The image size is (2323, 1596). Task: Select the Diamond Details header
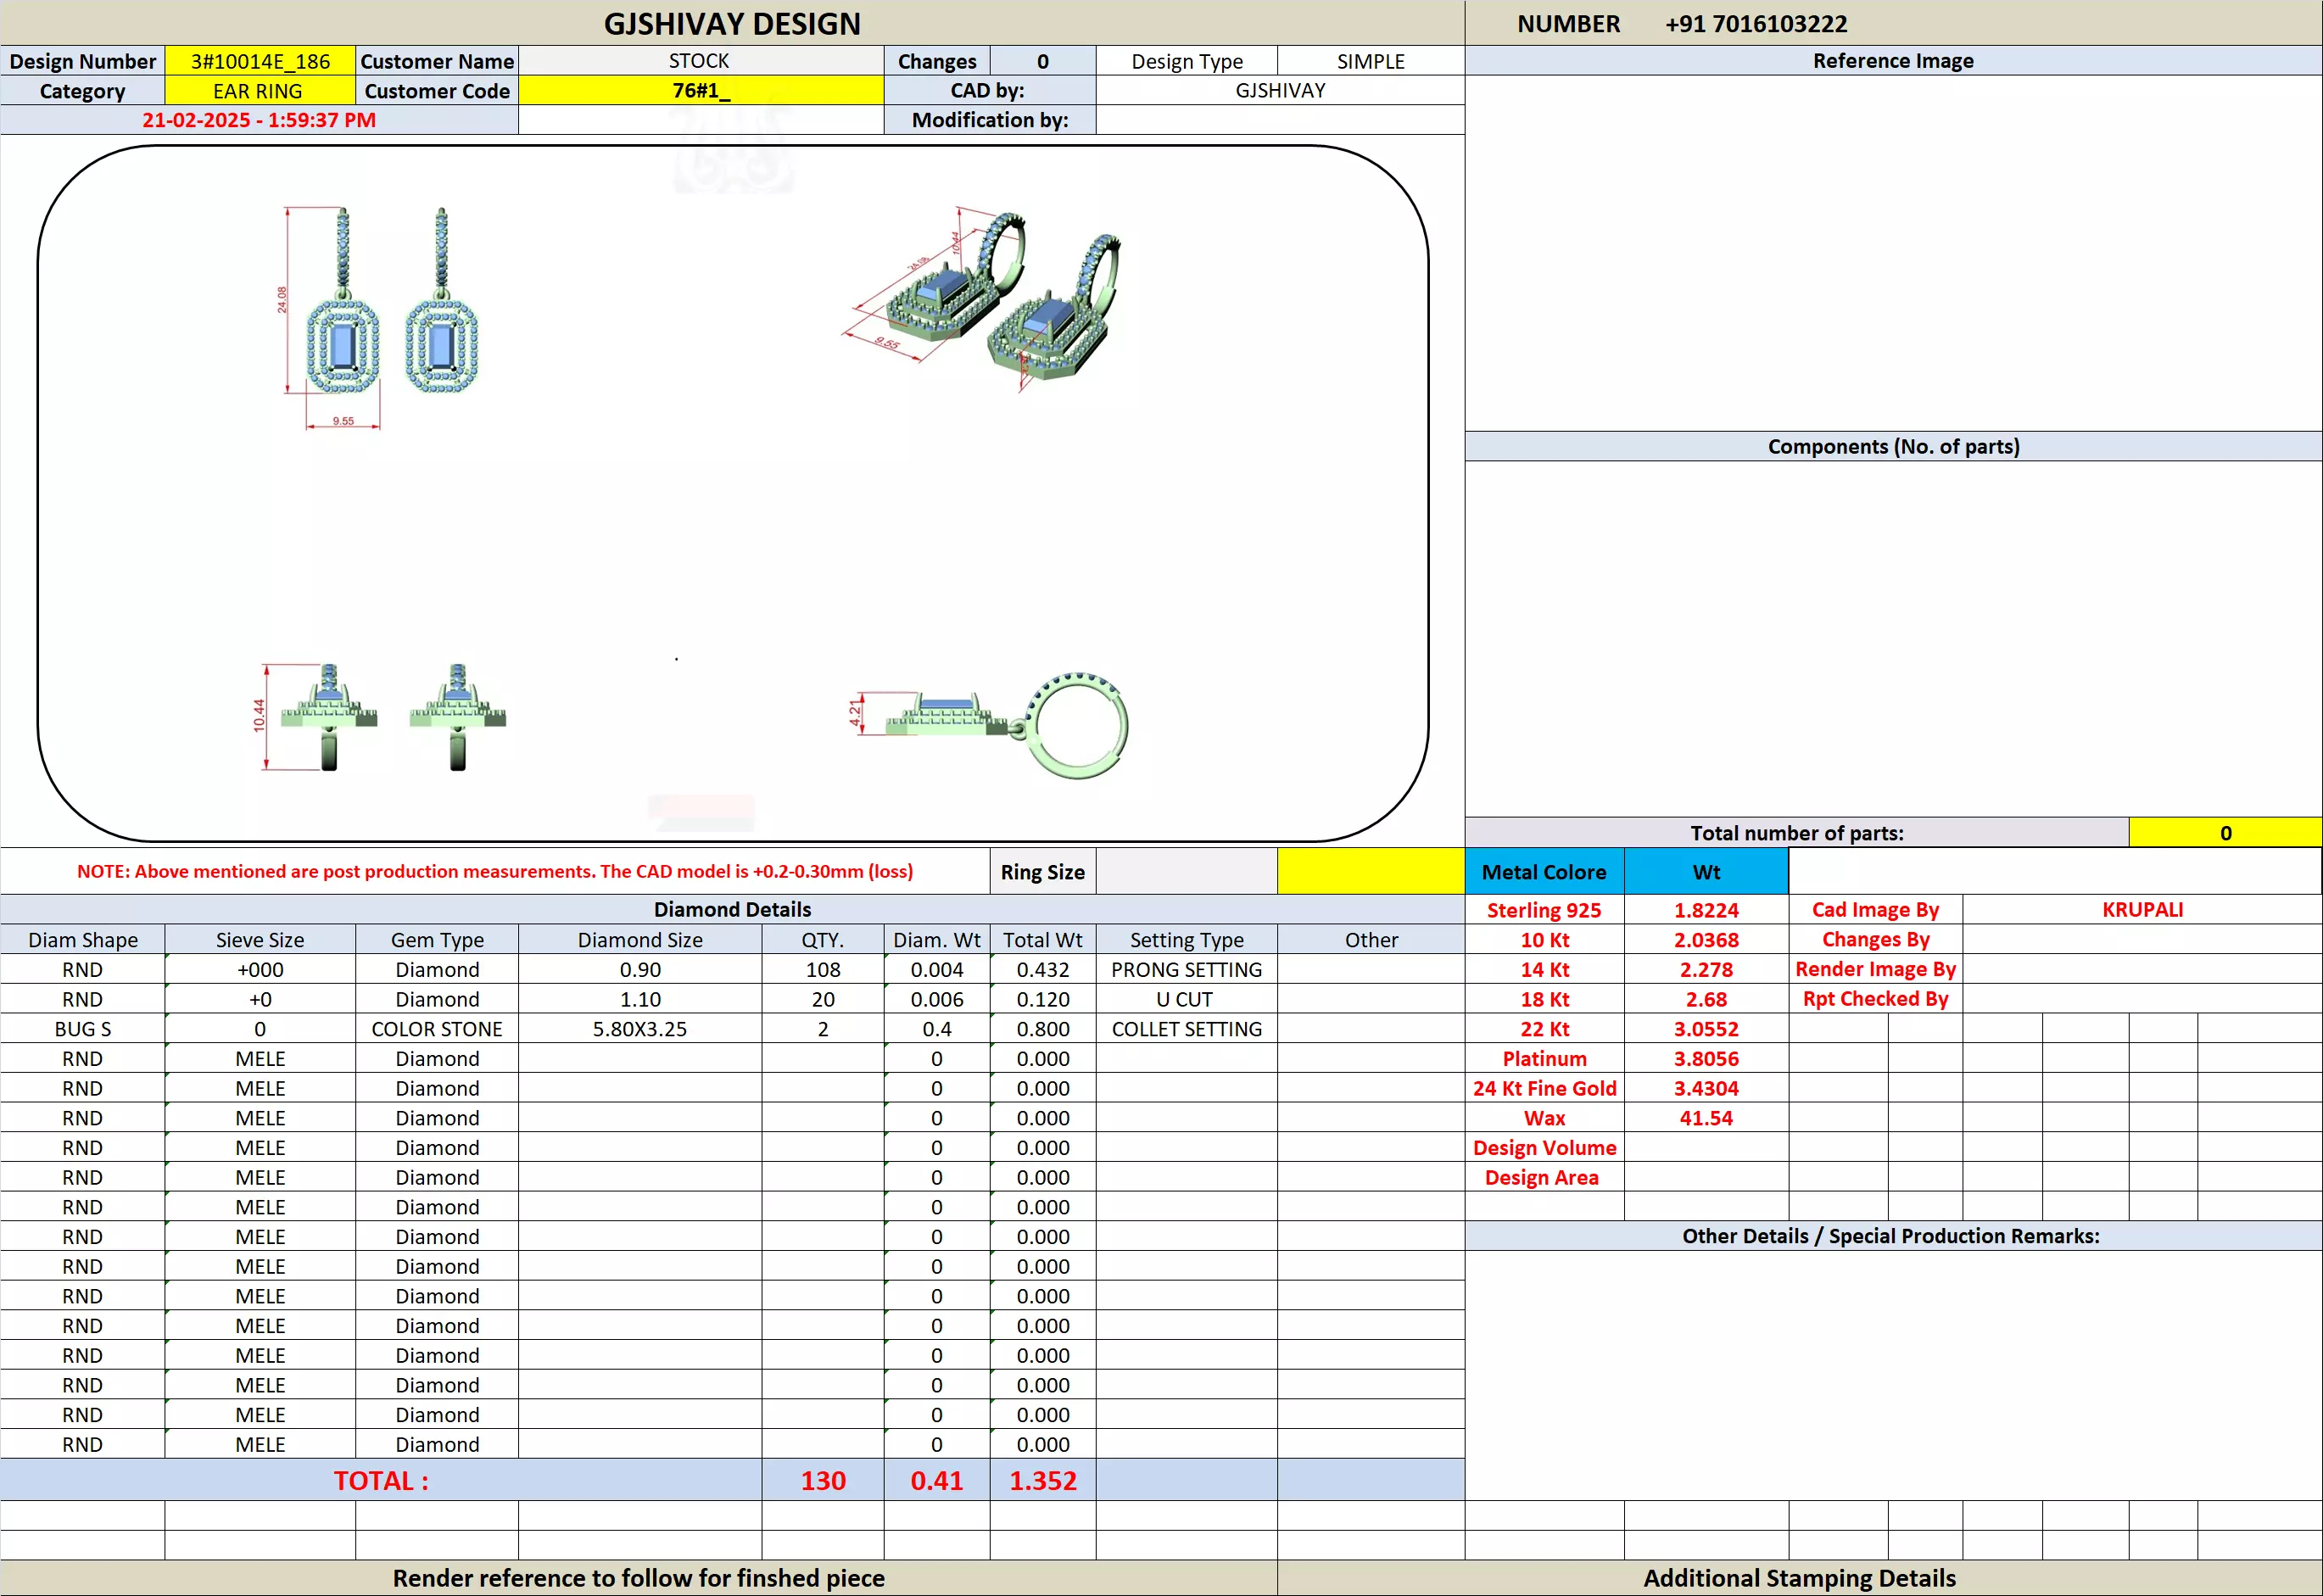[x=732, y=909]
